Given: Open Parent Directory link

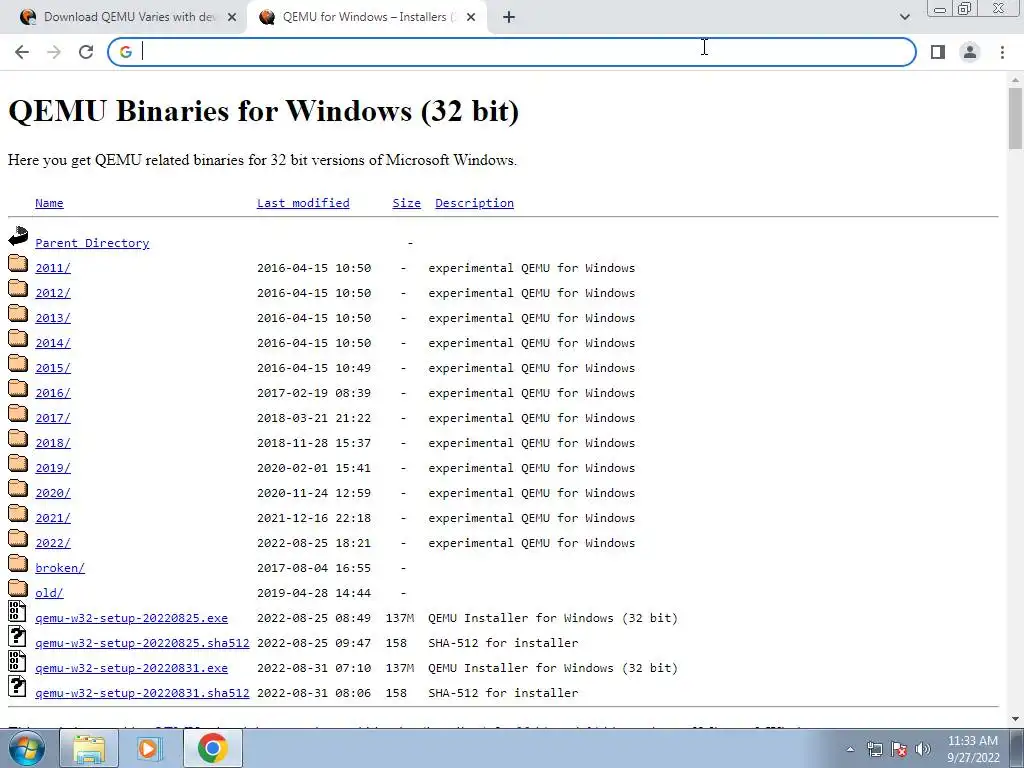Looking at the screenshot, I should click(x=92, y=243).
